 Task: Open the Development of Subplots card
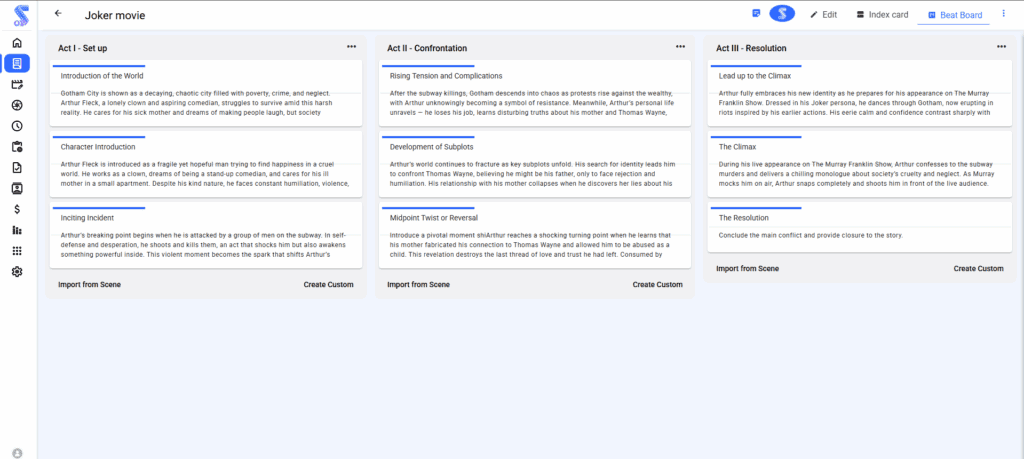coord(535,165)
